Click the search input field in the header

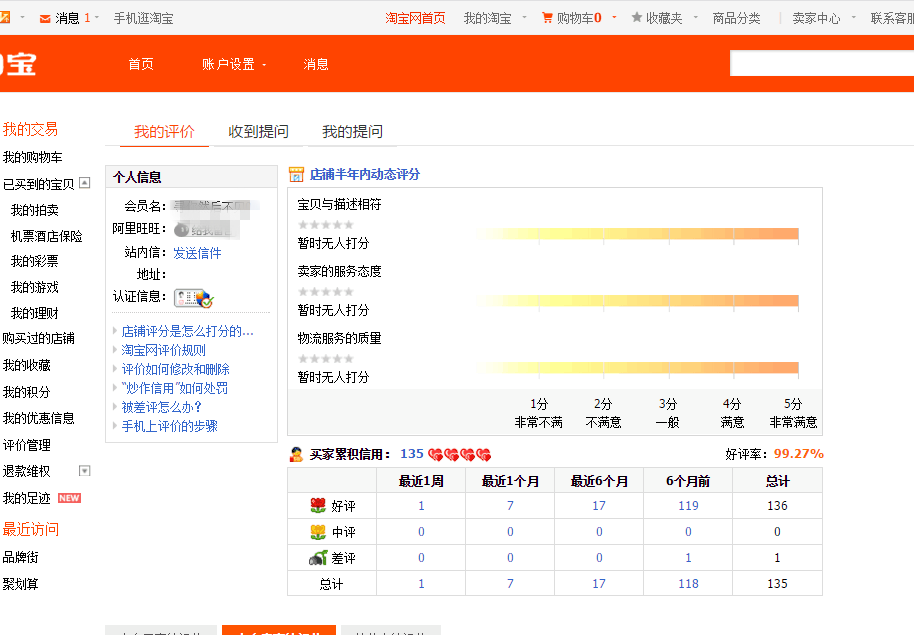pyautogui.click(x=822, y=63)
